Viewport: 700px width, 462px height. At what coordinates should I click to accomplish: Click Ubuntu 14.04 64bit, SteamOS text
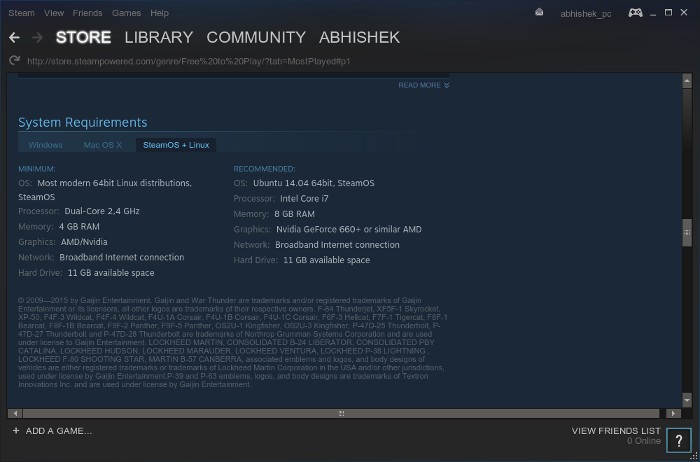[313, 183]
